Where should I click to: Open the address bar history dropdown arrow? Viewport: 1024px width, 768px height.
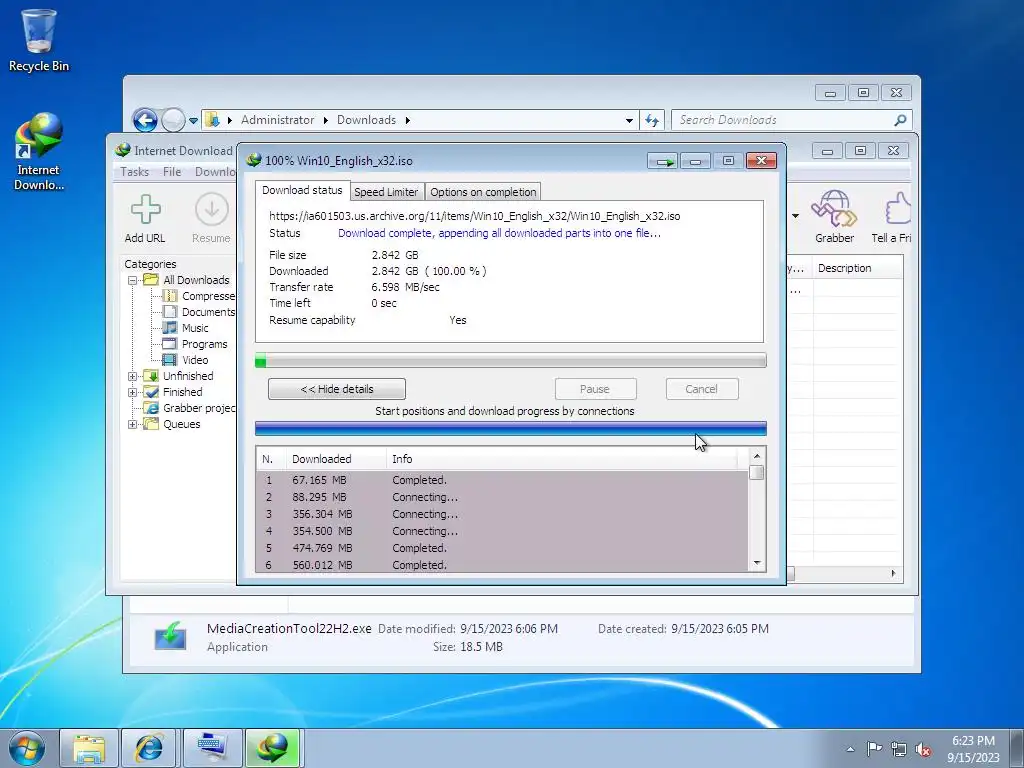tap(629, 121)
